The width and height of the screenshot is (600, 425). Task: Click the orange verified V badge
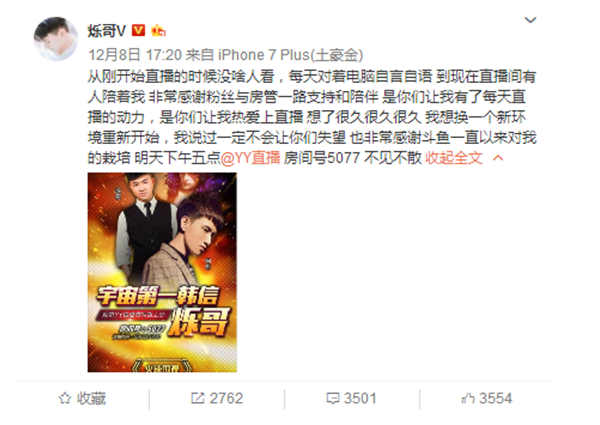click(138, 30)
